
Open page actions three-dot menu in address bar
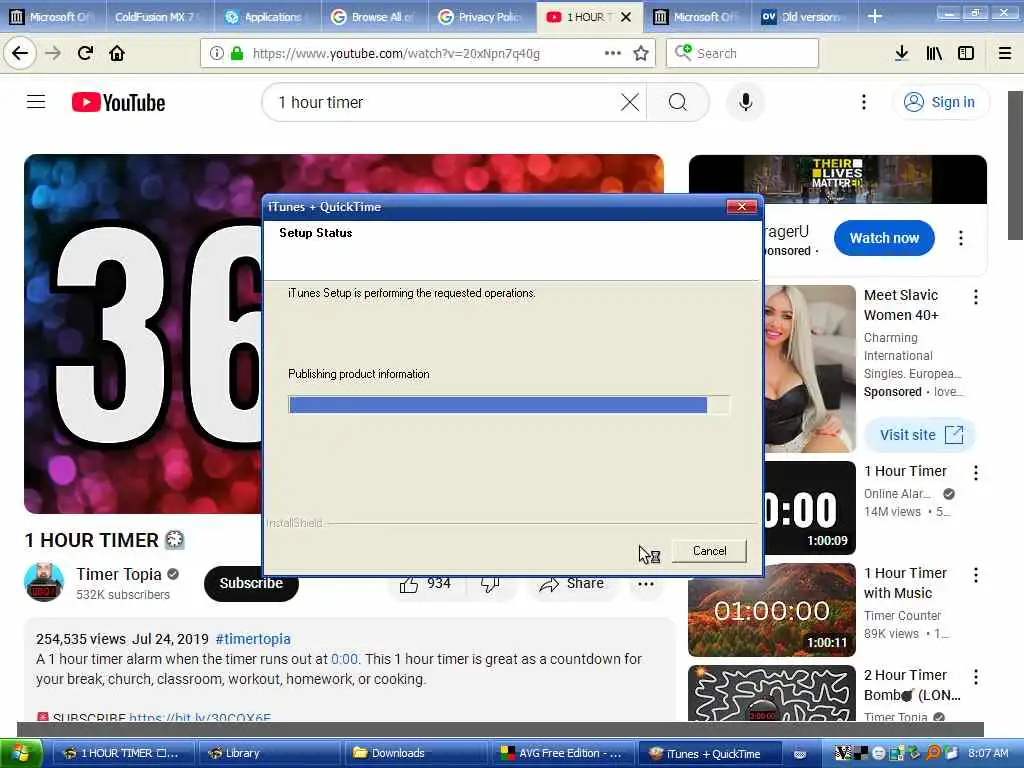click(x=613, y=53)
